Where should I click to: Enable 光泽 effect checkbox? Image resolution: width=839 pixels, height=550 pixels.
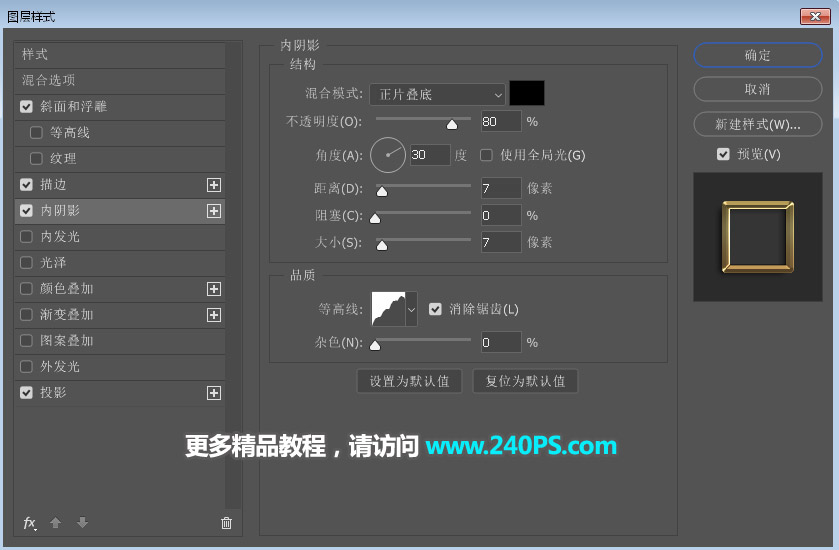point(26,263)
